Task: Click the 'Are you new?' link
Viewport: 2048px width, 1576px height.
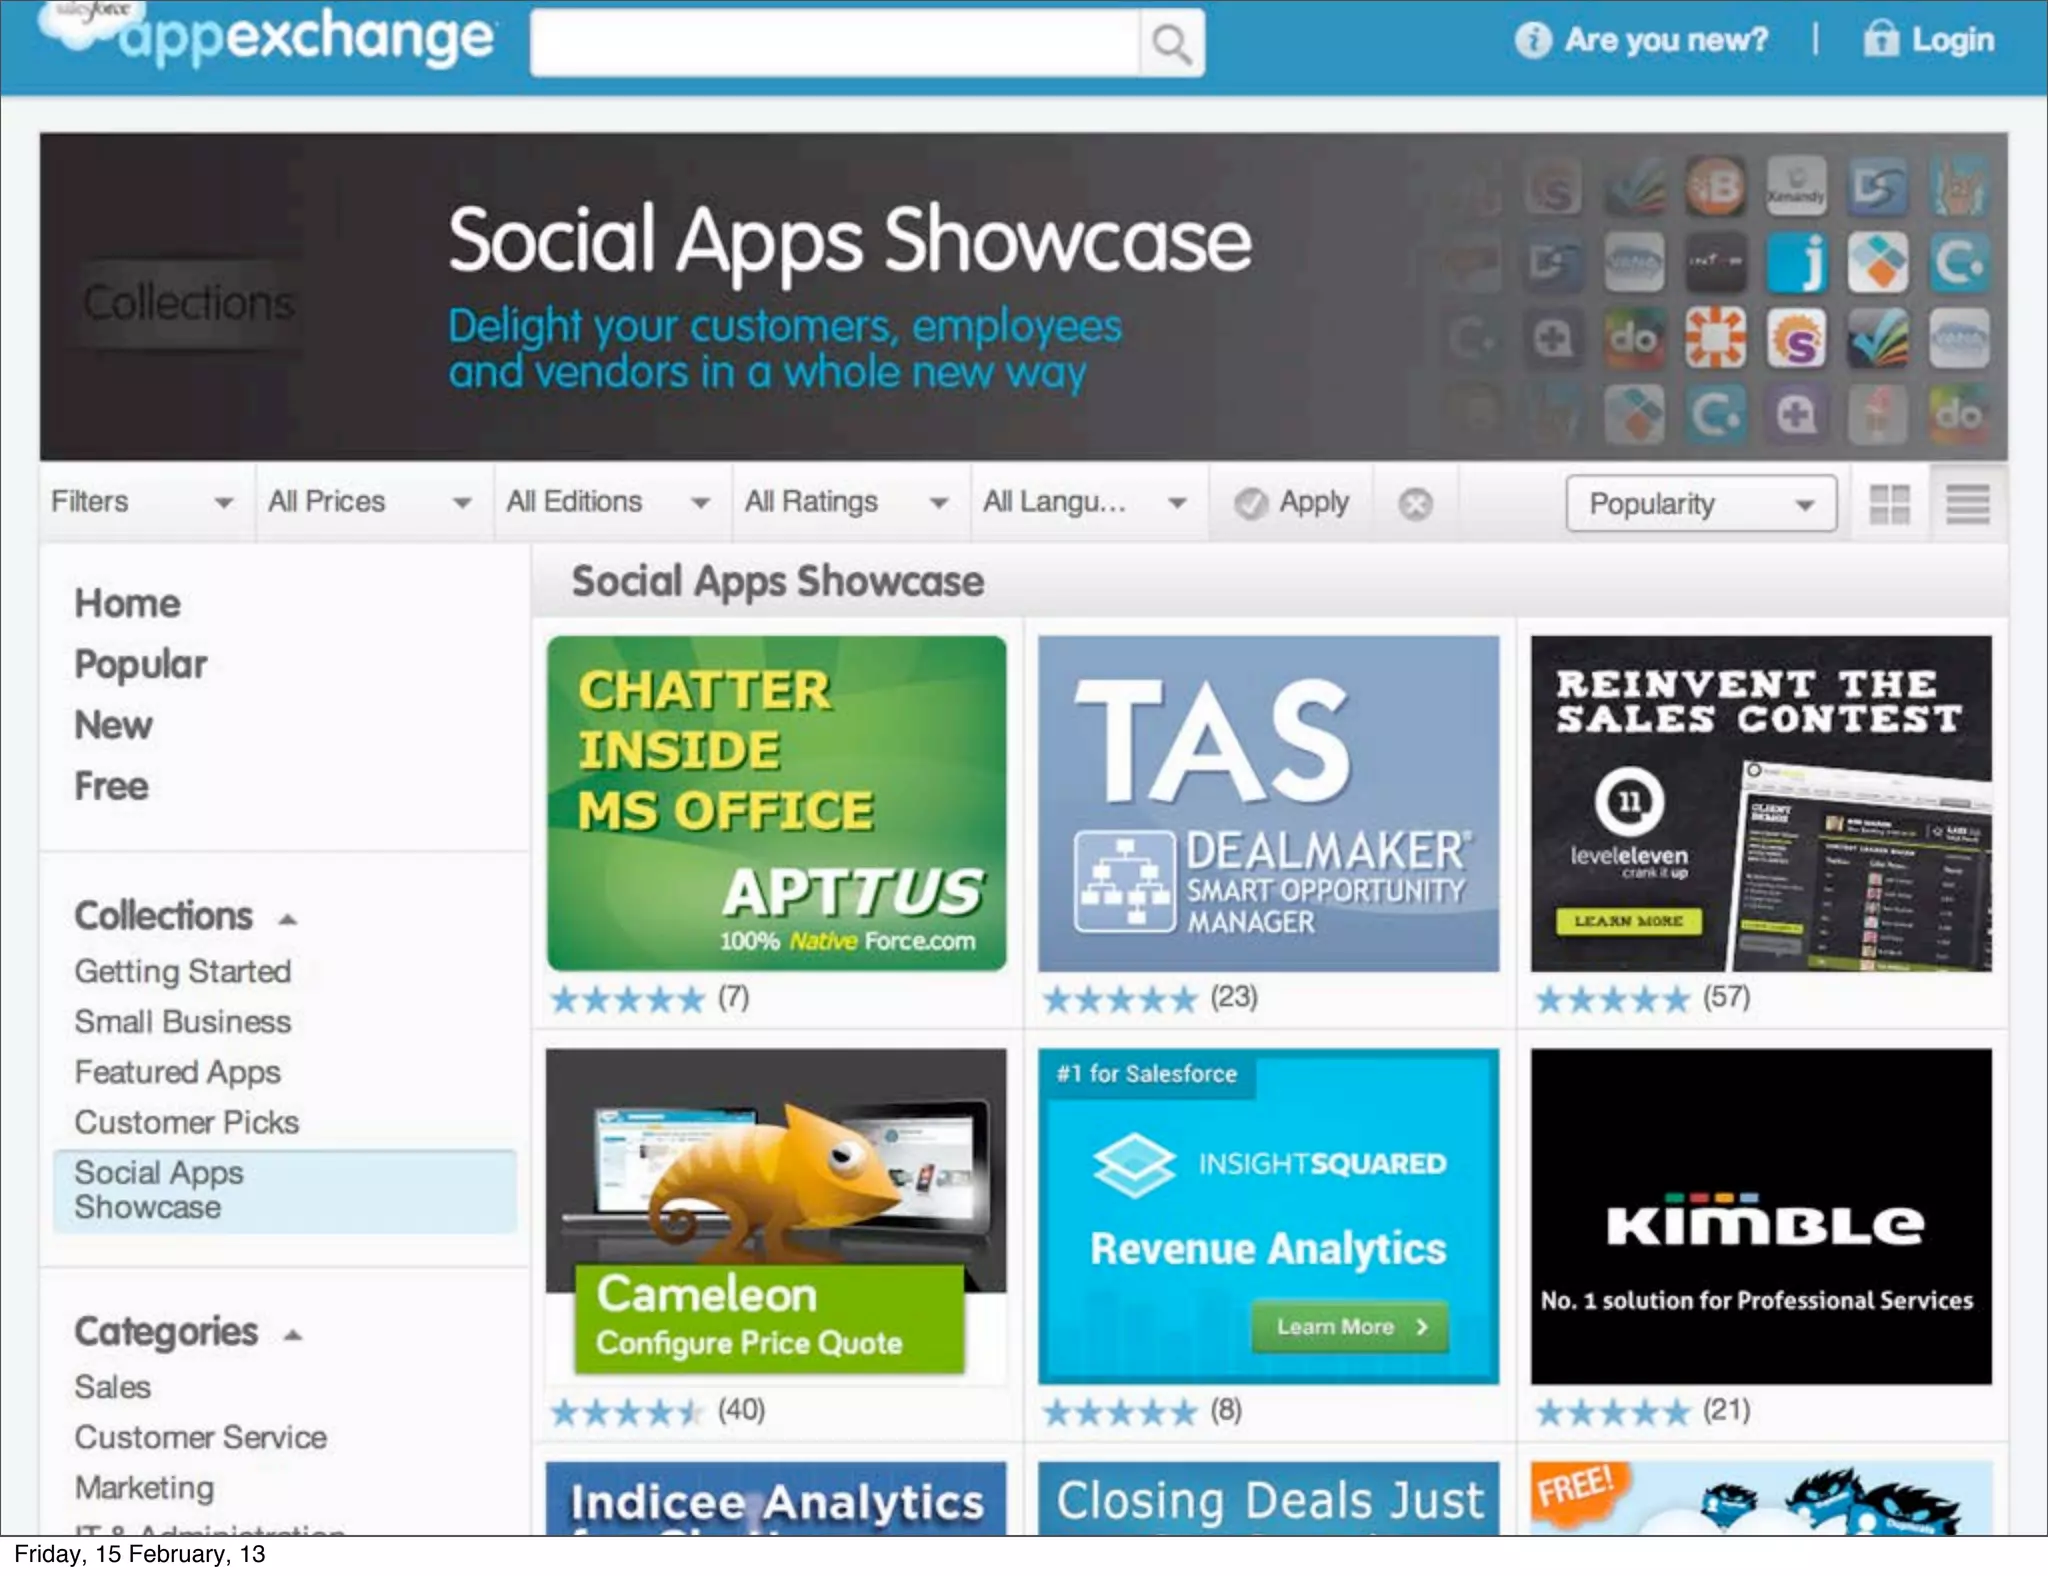Action: click(x=1666, y=40)
